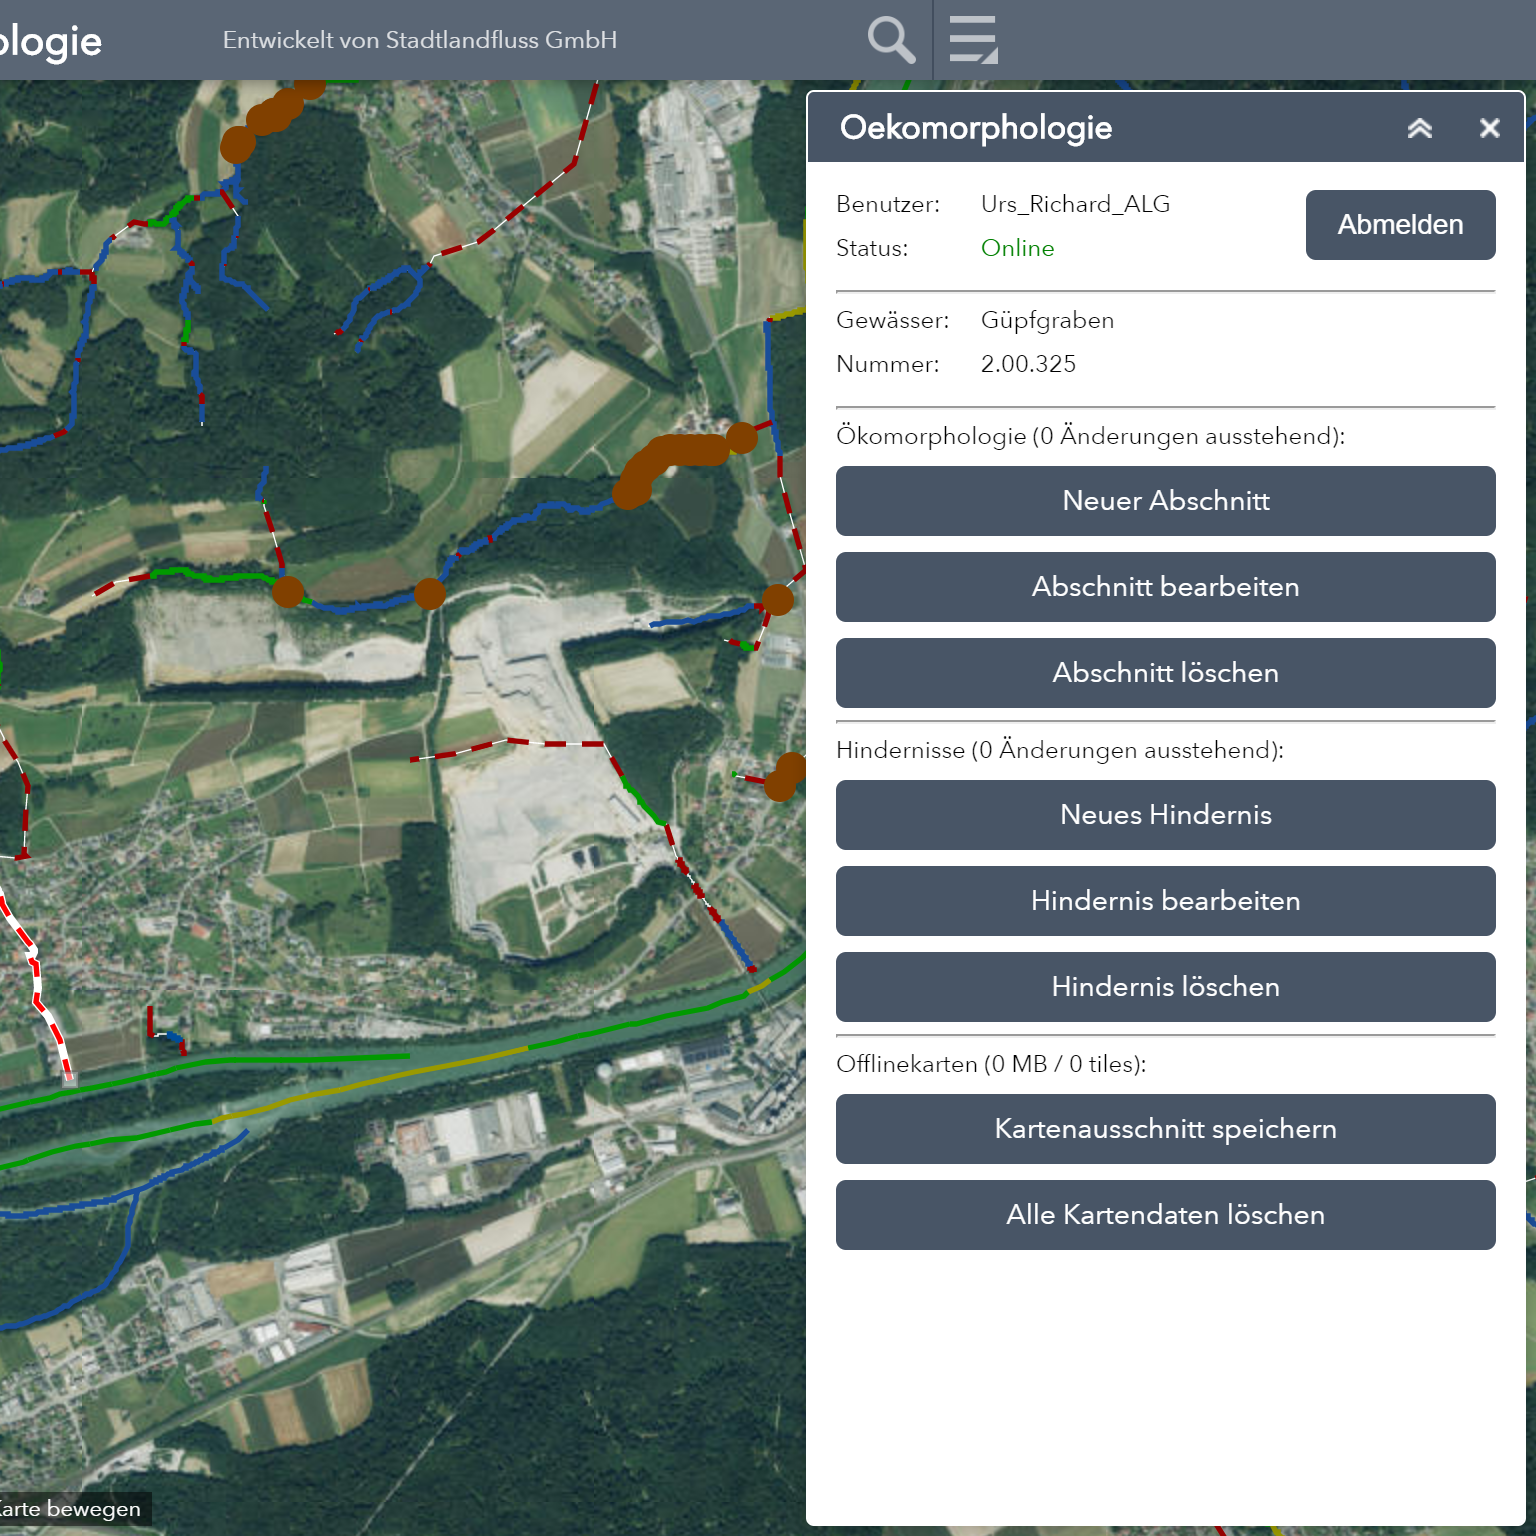The image size is (1536, 1536).
Task: Open the layer list menu icon
Action: click(x=973, y=40)
